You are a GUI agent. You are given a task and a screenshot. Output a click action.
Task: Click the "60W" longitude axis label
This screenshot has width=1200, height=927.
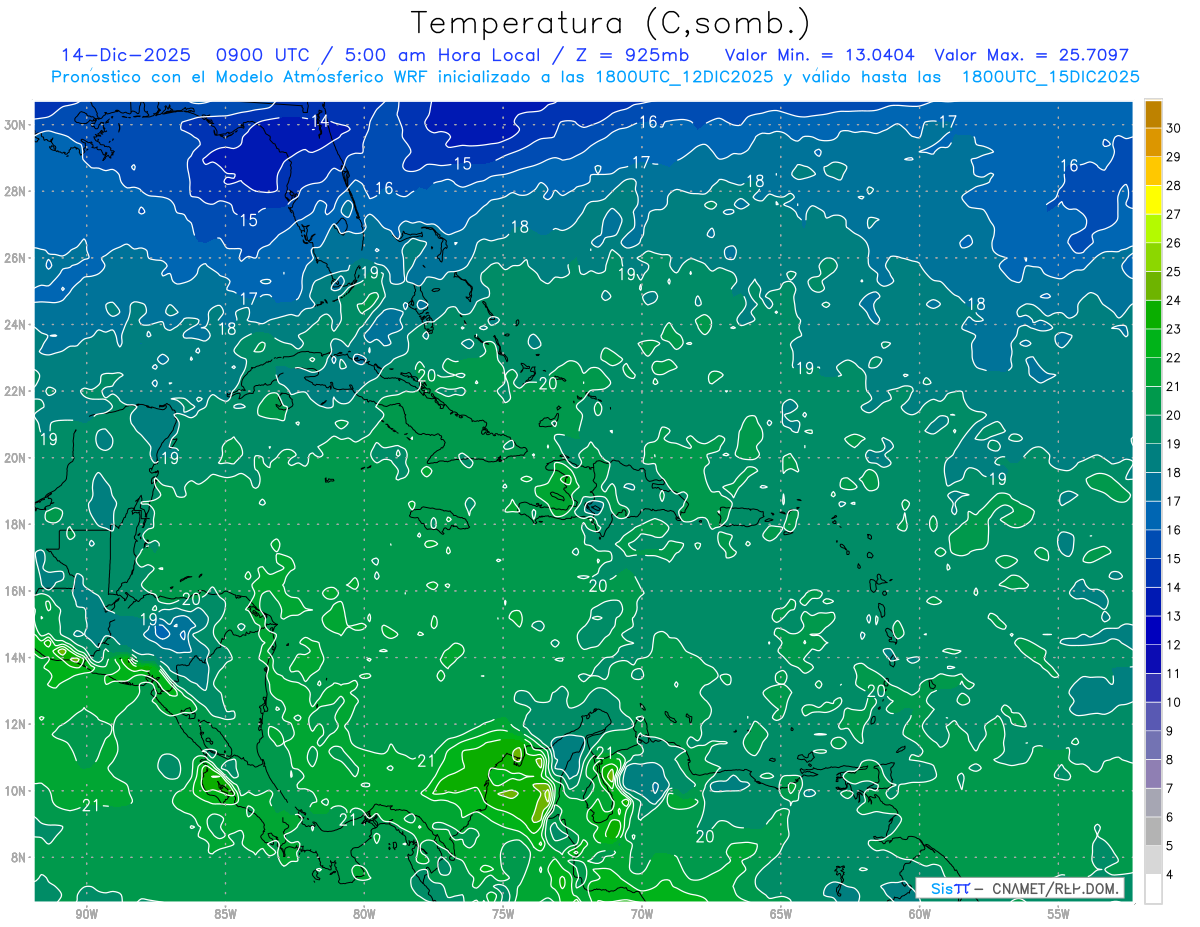pyautogui.click(x=920, y=914)
